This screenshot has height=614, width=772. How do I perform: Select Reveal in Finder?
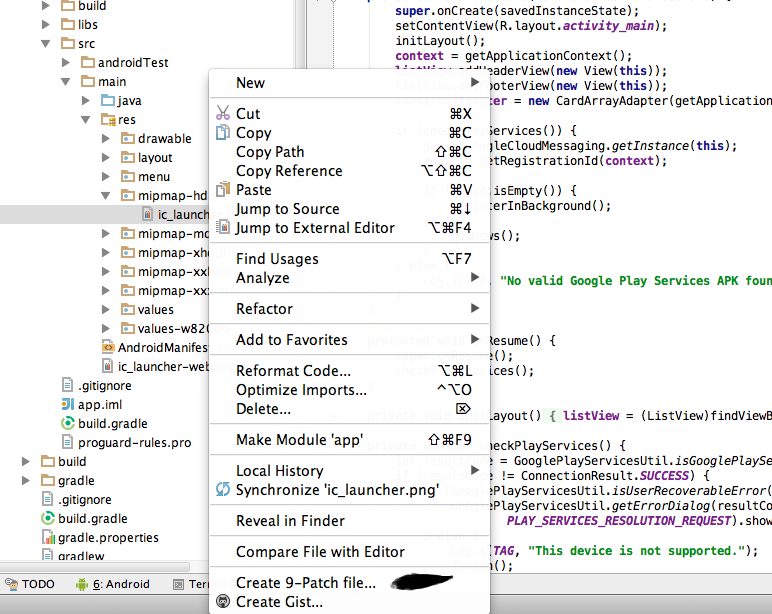[x=350, y=521]
